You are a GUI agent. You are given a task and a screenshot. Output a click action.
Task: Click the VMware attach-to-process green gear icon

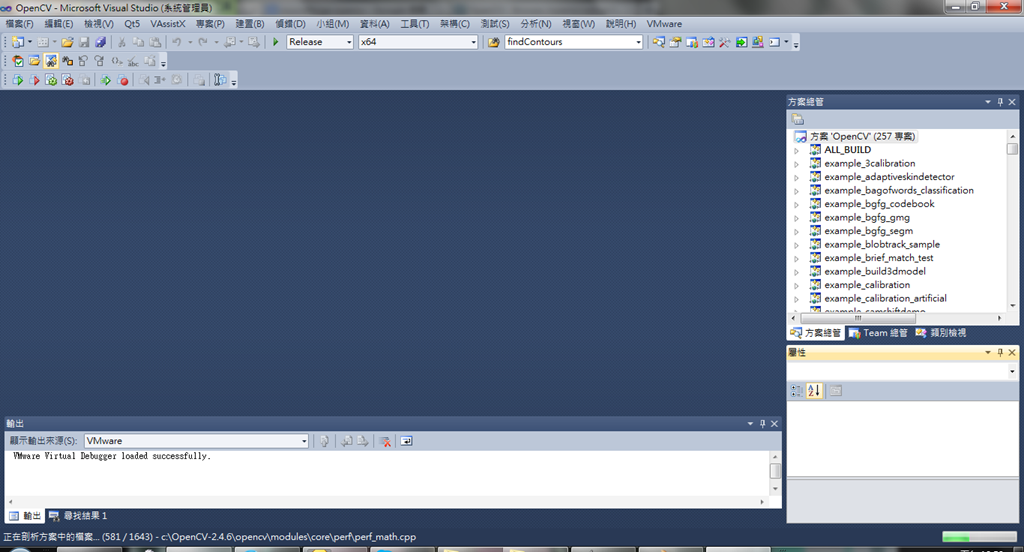pyautogui.click(x=51, y=80)
